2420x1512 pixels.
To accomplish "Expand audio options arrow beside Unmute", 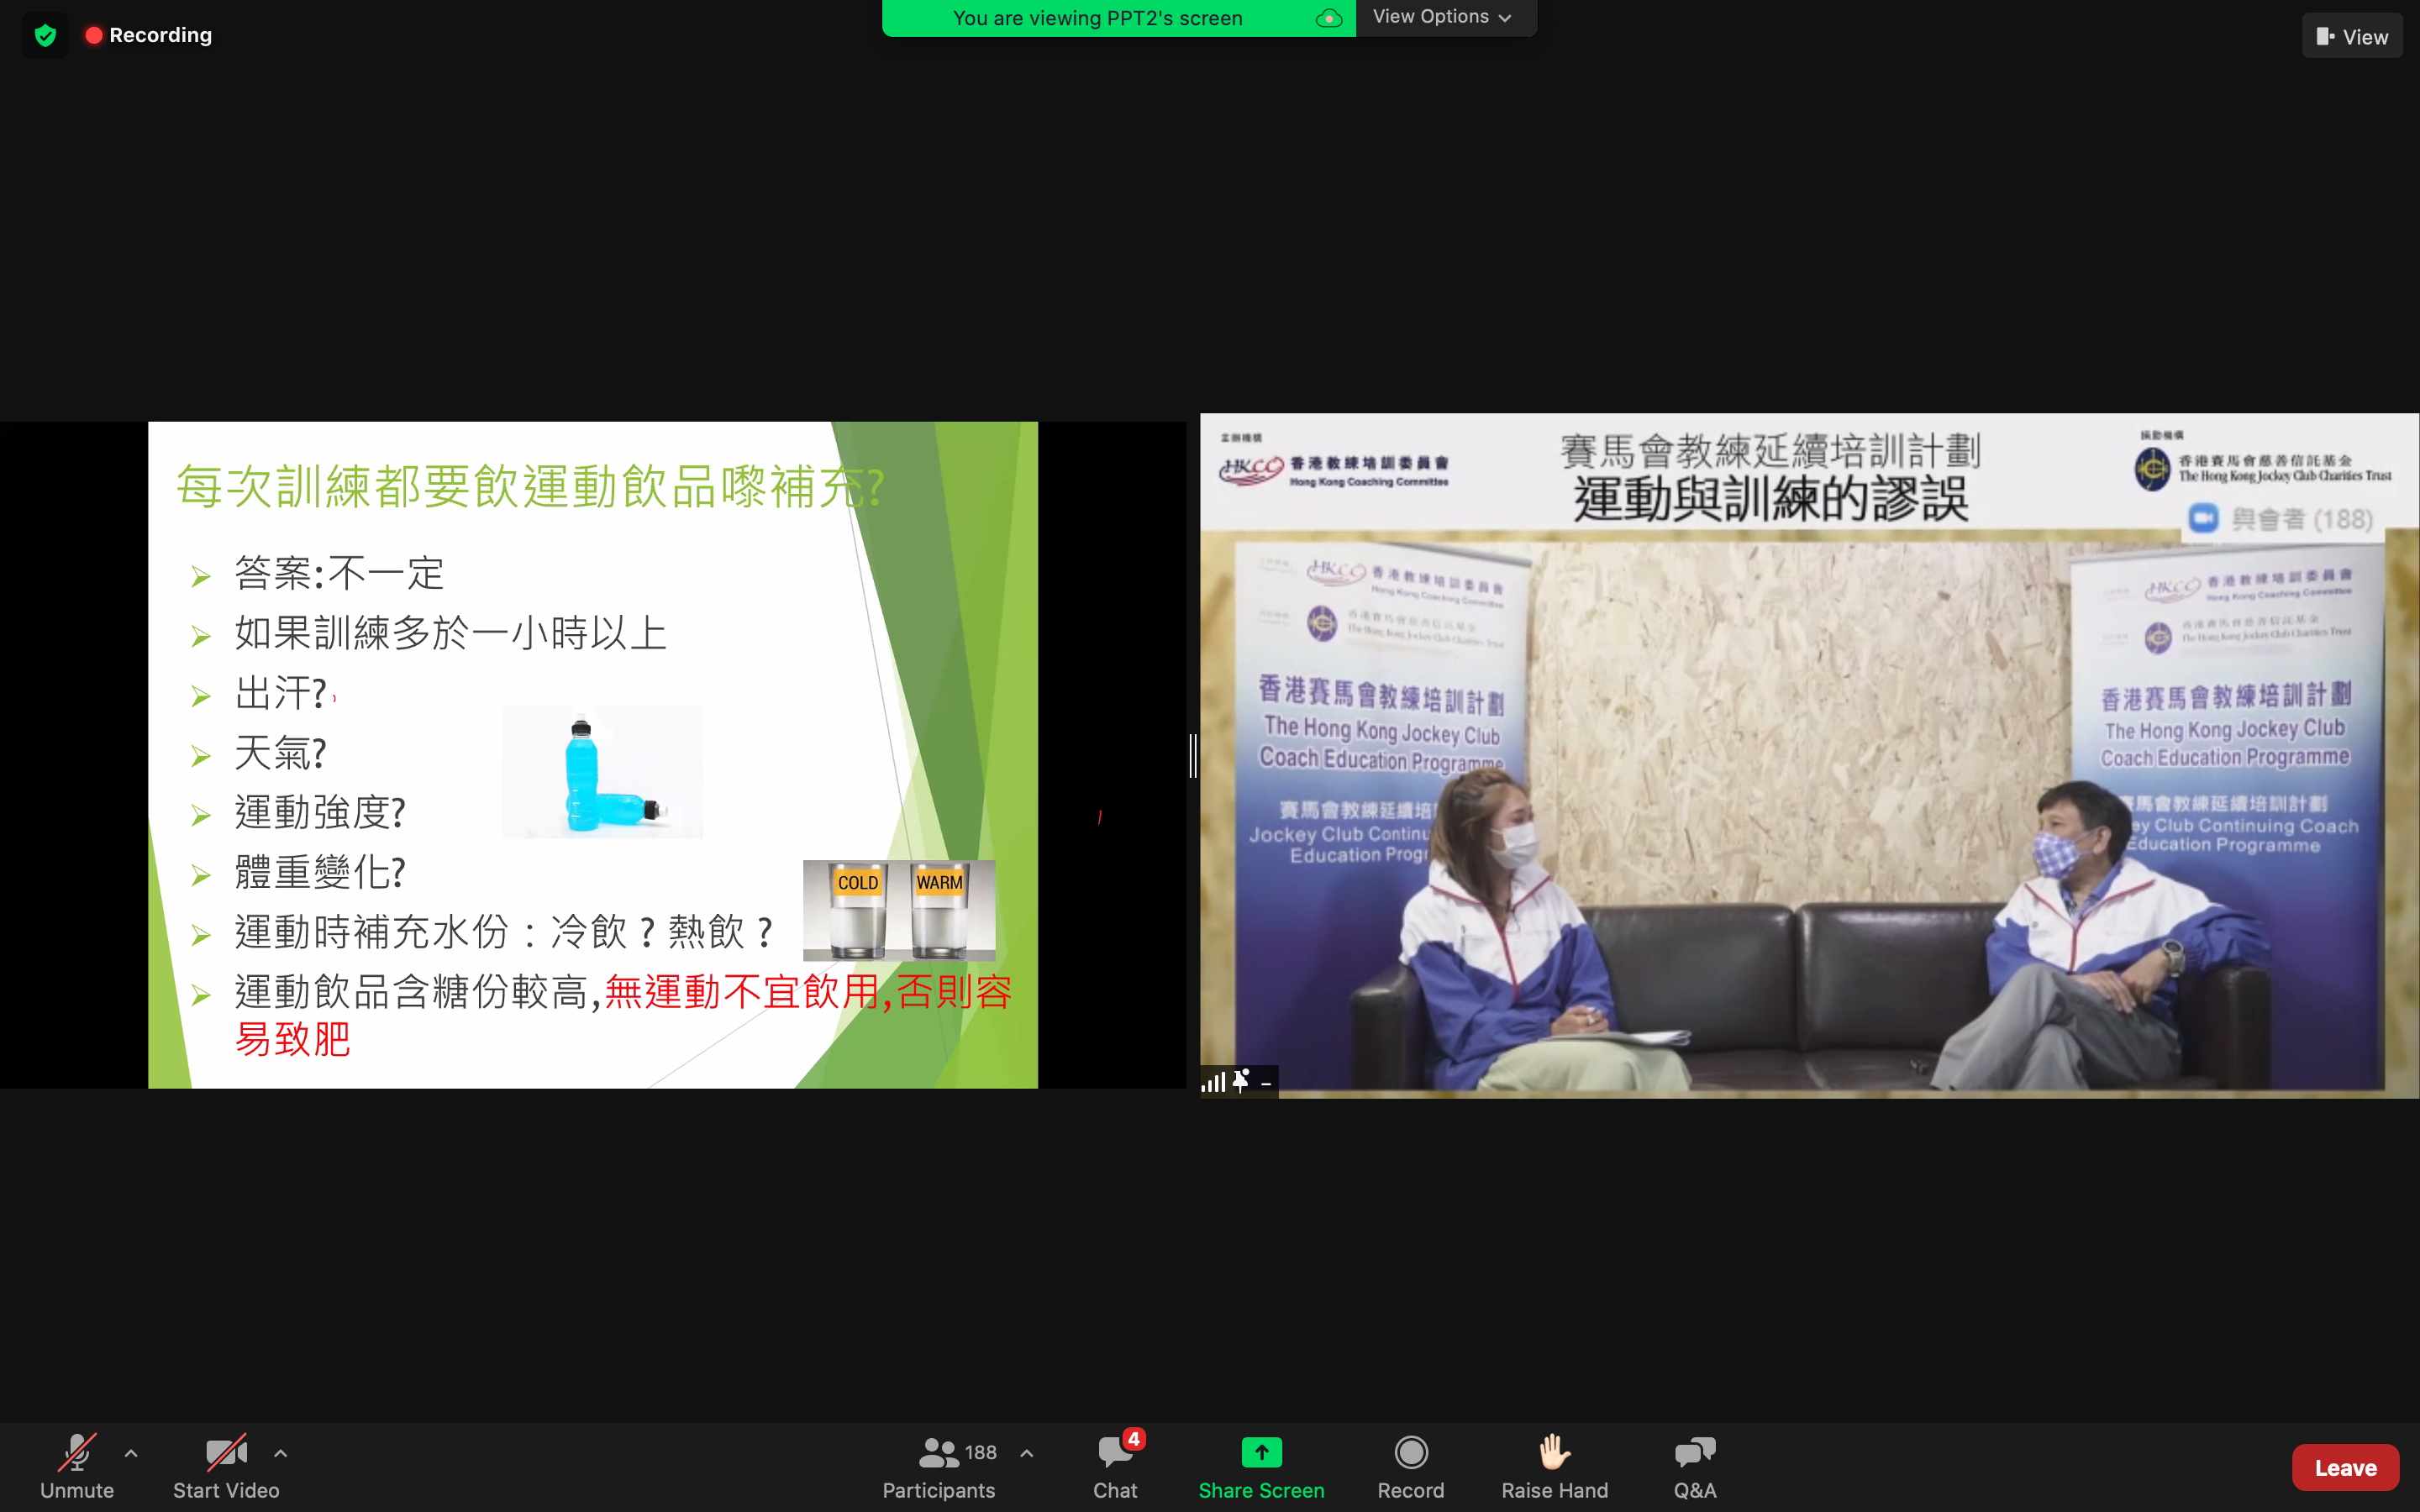I will pyautogui.click(x=131, y=1453).
